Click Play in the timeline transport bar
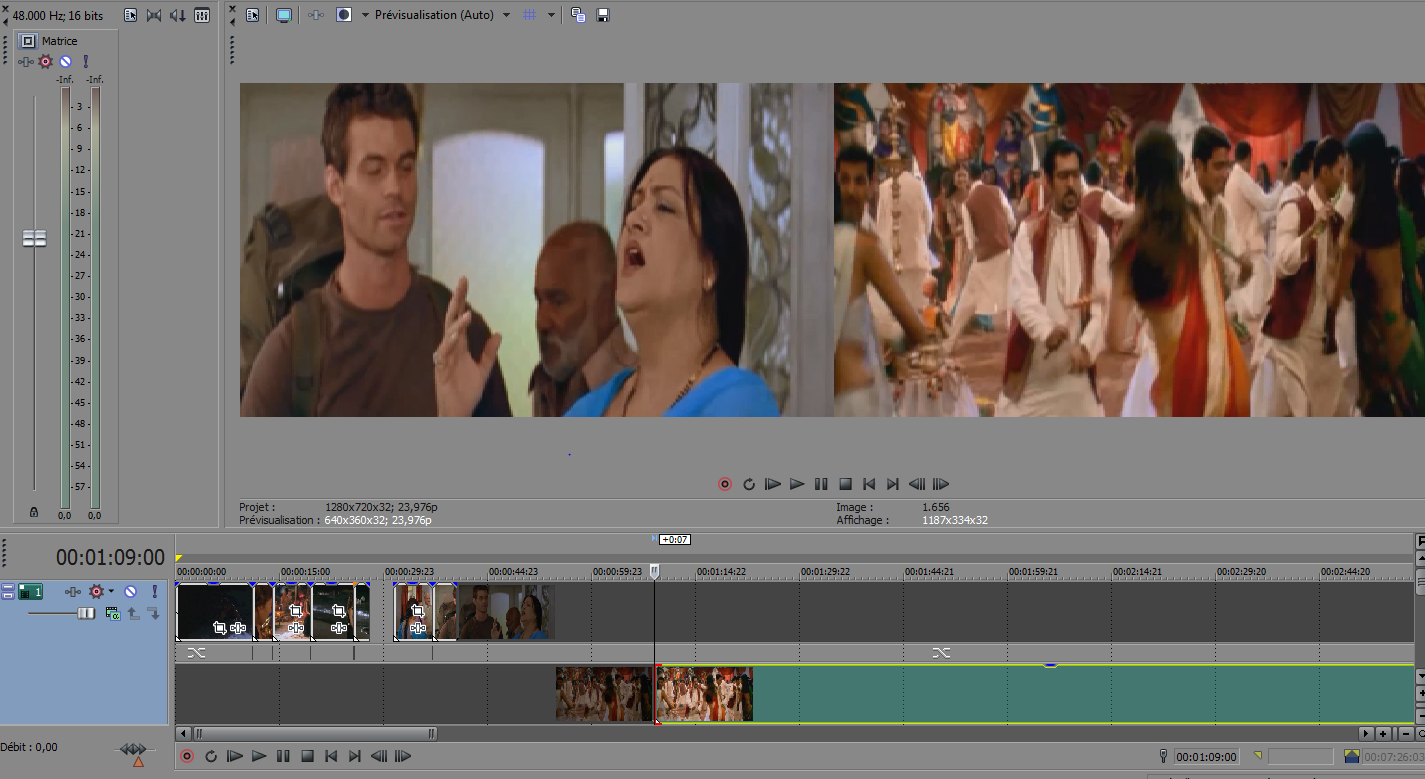This screenshot has width=1425, height=779. pos(259,756)
